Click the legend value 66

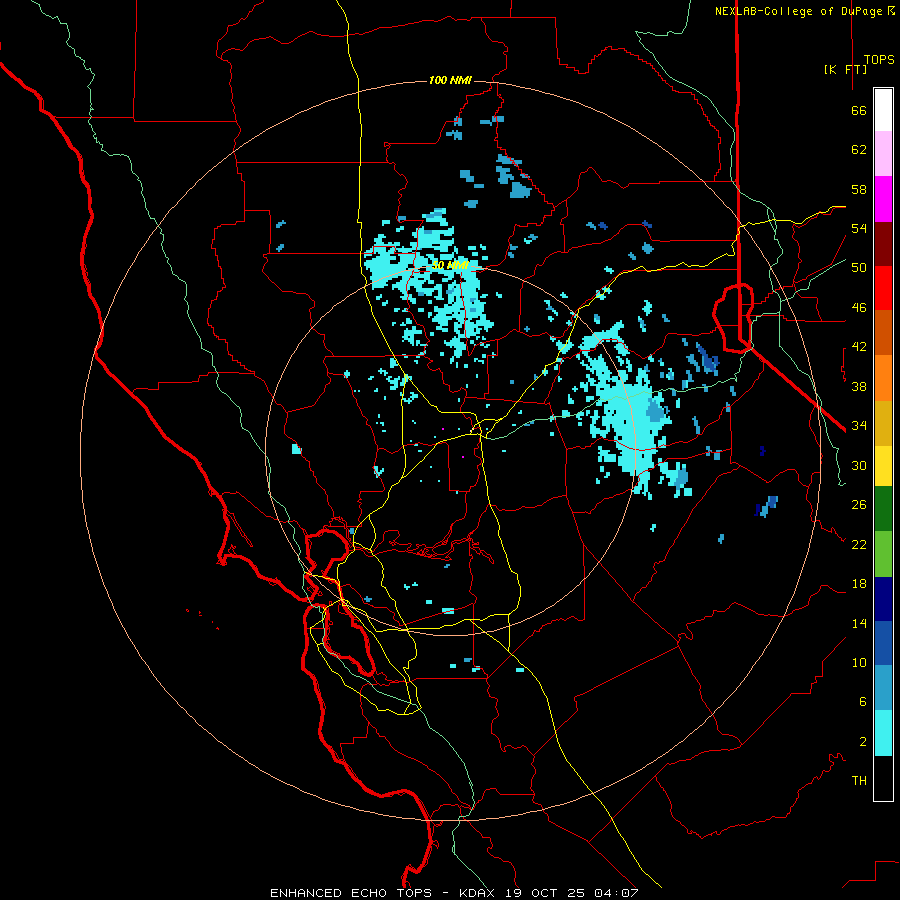(859, 111)
